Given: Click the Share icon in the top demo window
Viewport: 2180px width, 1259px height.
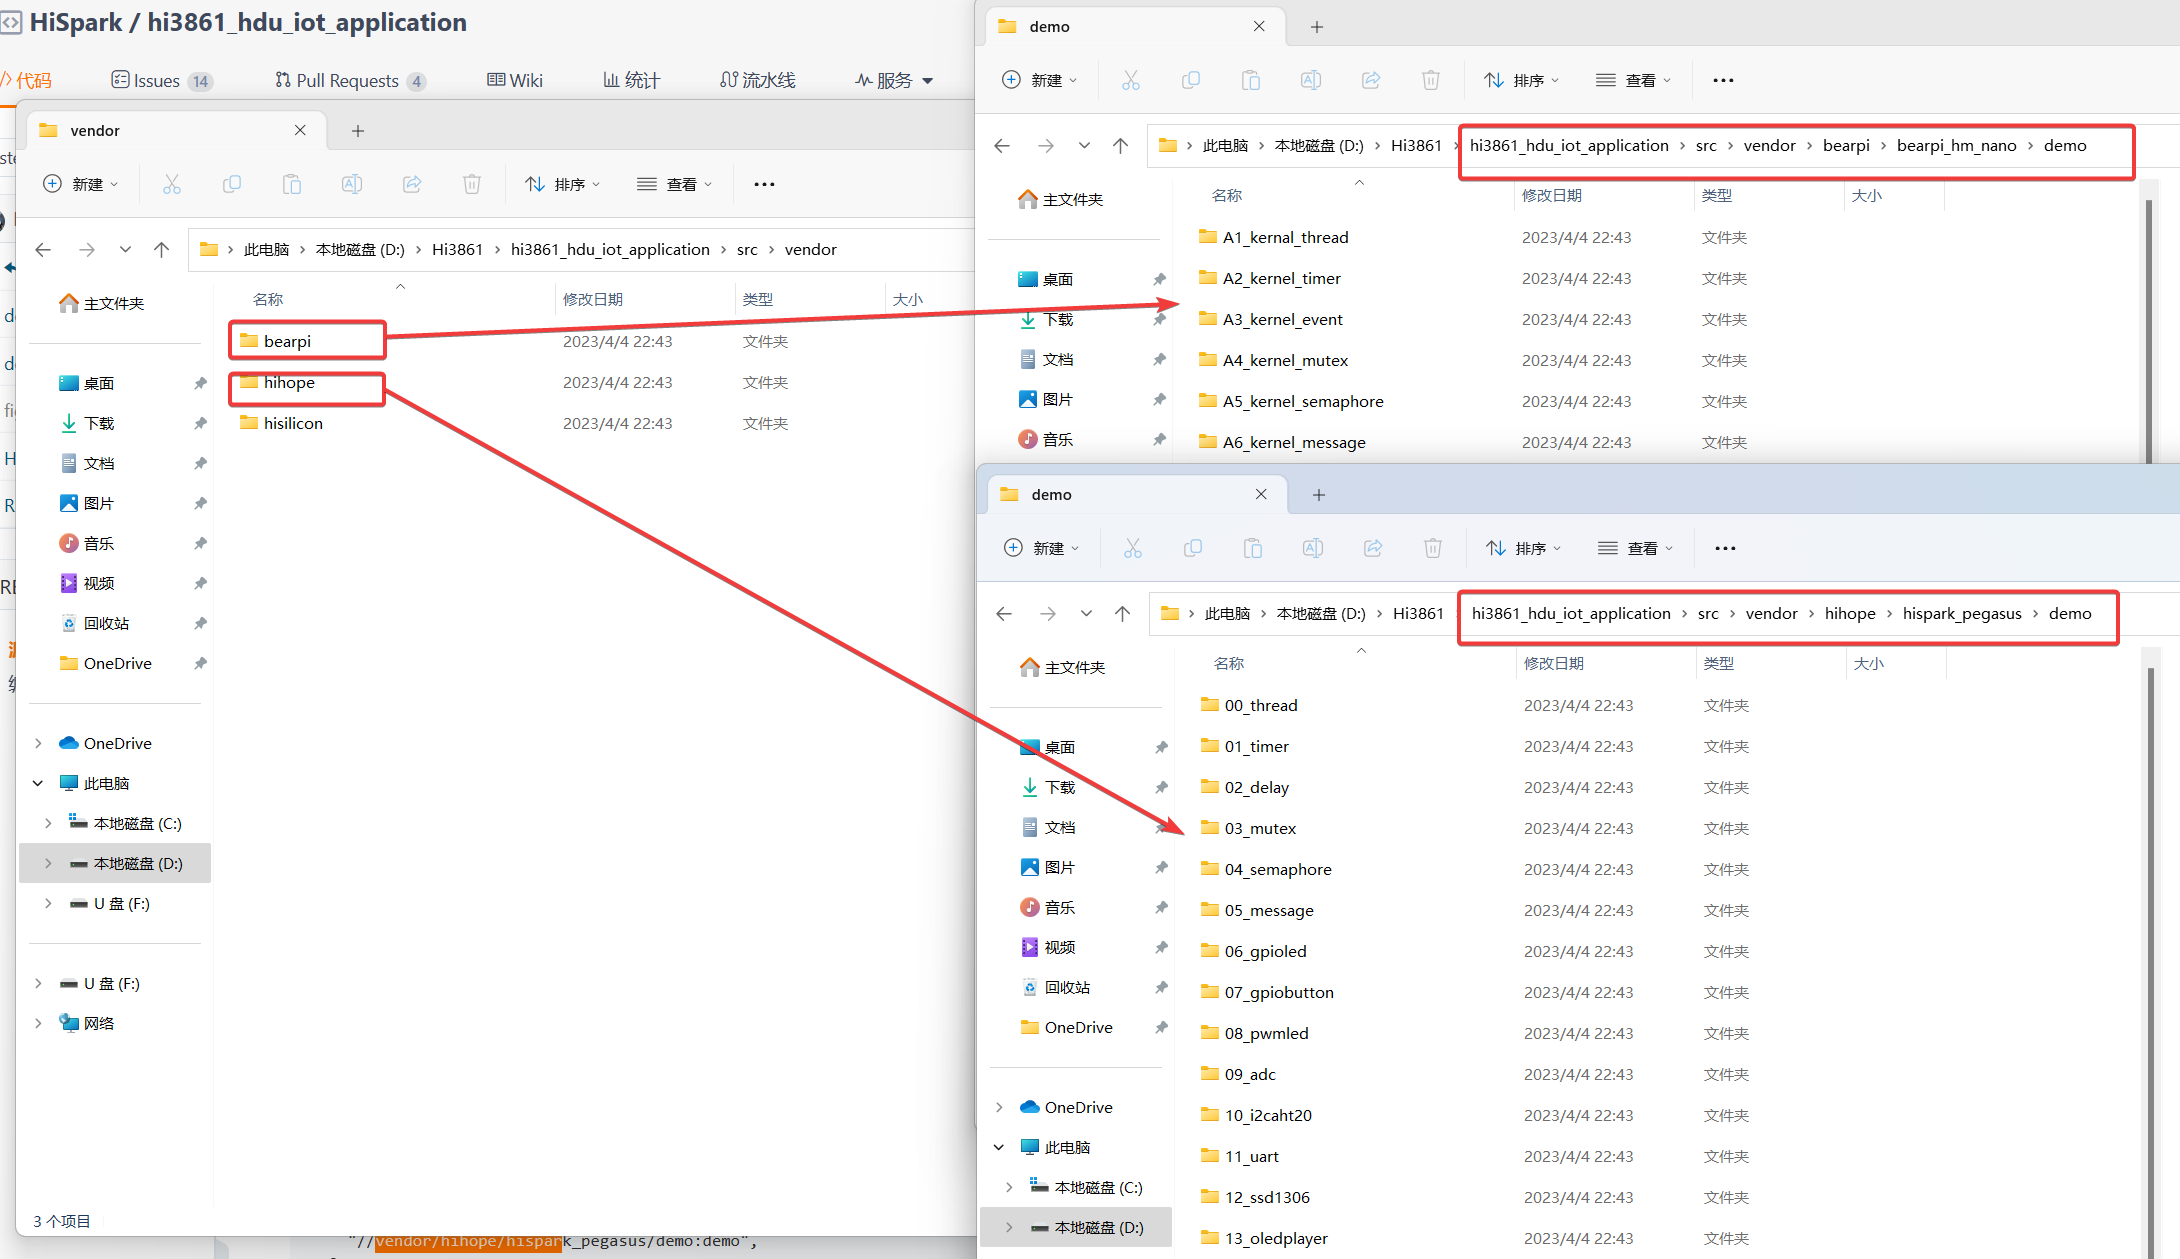Looking at the screenshot, I should tap(1371, 80).
